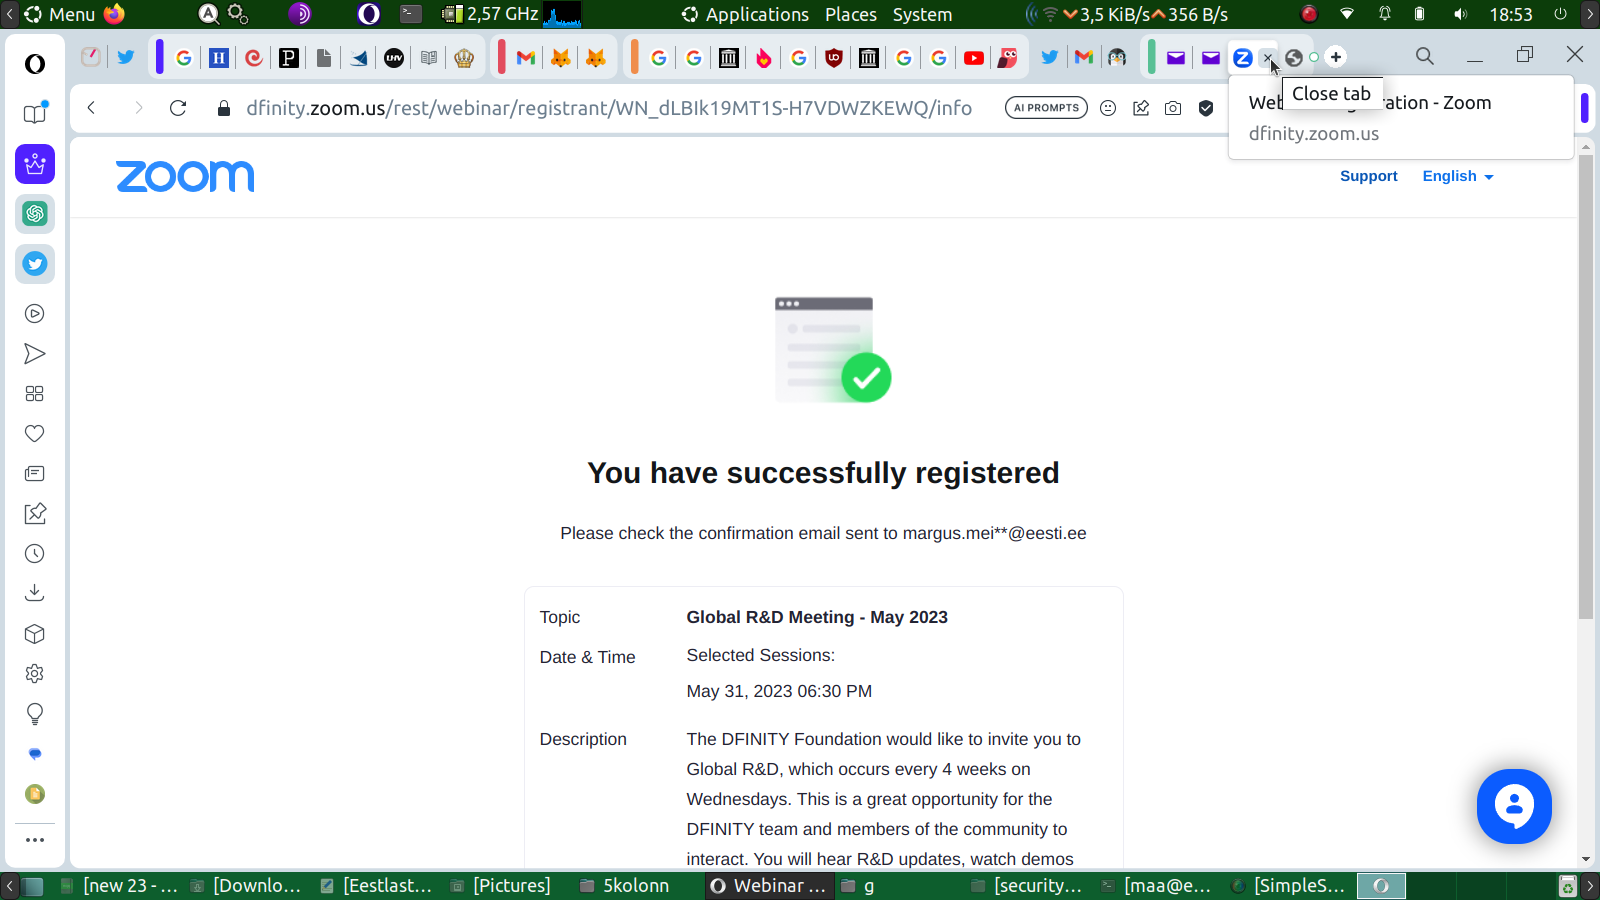1600x900 pixels.
Task: Open the Extensions cube icon
Action: [x=35, y=634]
